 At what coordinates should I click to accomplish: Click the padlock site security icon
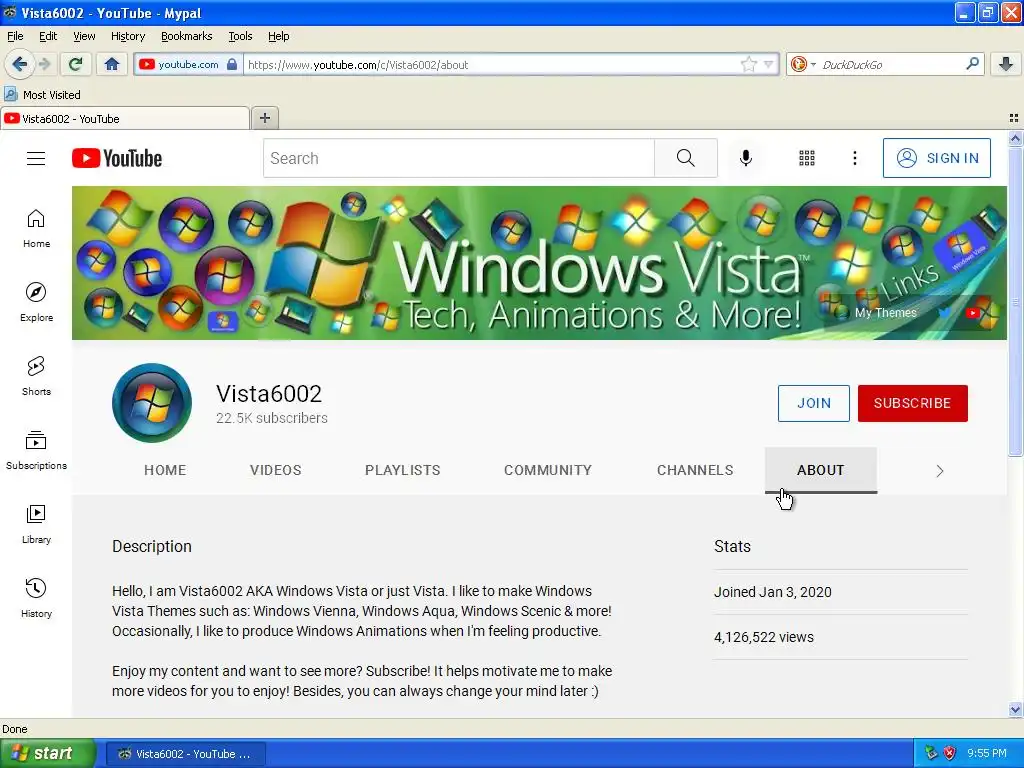232,65
